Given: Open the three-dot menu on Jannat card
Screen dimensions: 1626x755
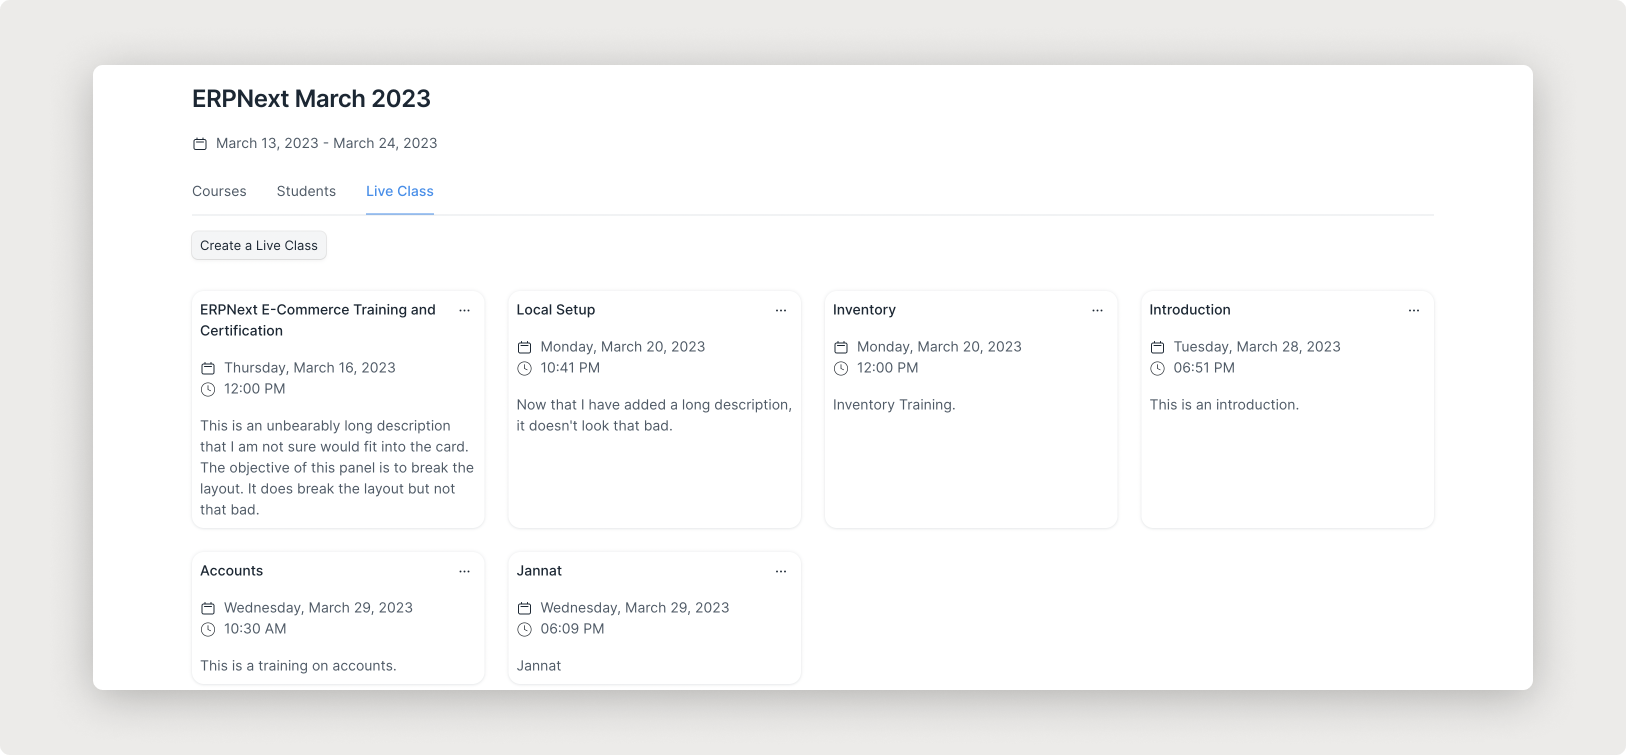Looking at the screenshot, I should tap(781, 571).
